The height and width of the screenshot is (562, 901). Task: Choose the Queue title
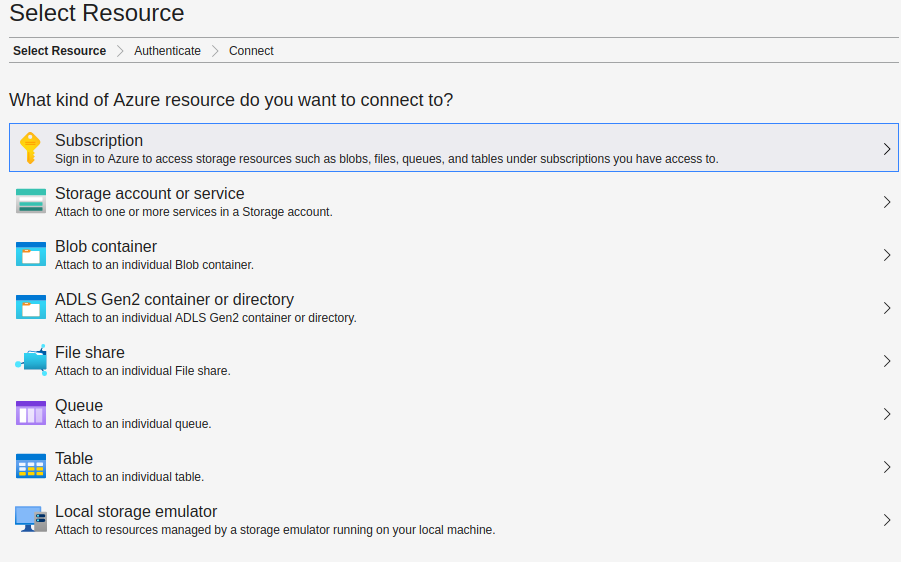click(x=79, y=405)
